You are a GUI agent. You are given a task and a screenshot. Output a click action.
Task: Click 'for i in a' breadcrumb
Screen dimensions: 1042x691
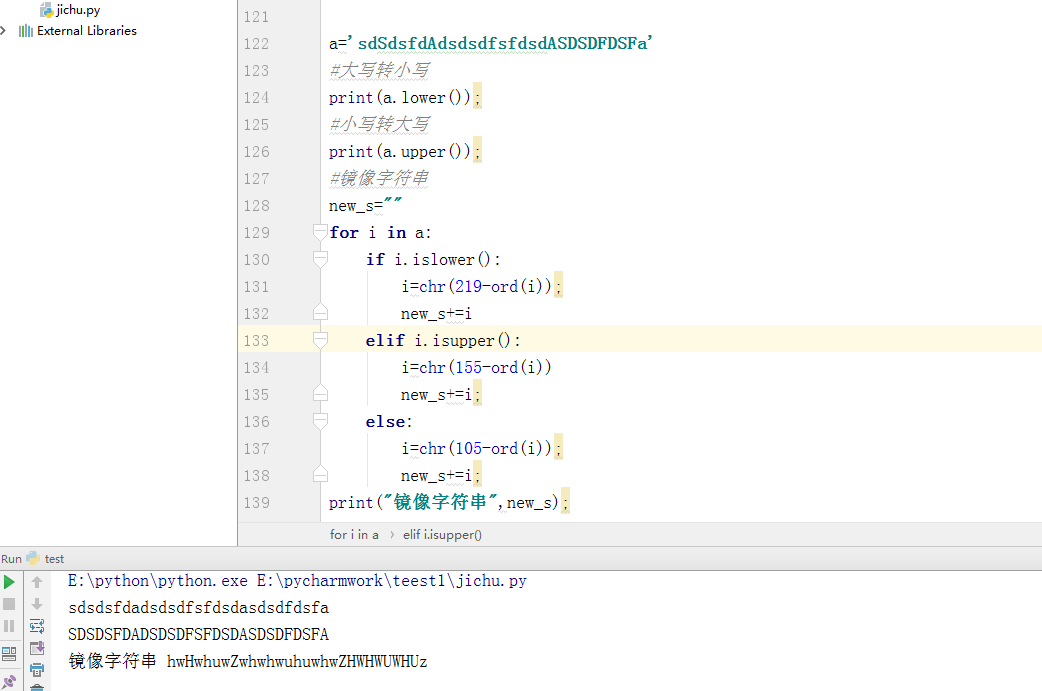pyautogui.click(x=354, y=535)
